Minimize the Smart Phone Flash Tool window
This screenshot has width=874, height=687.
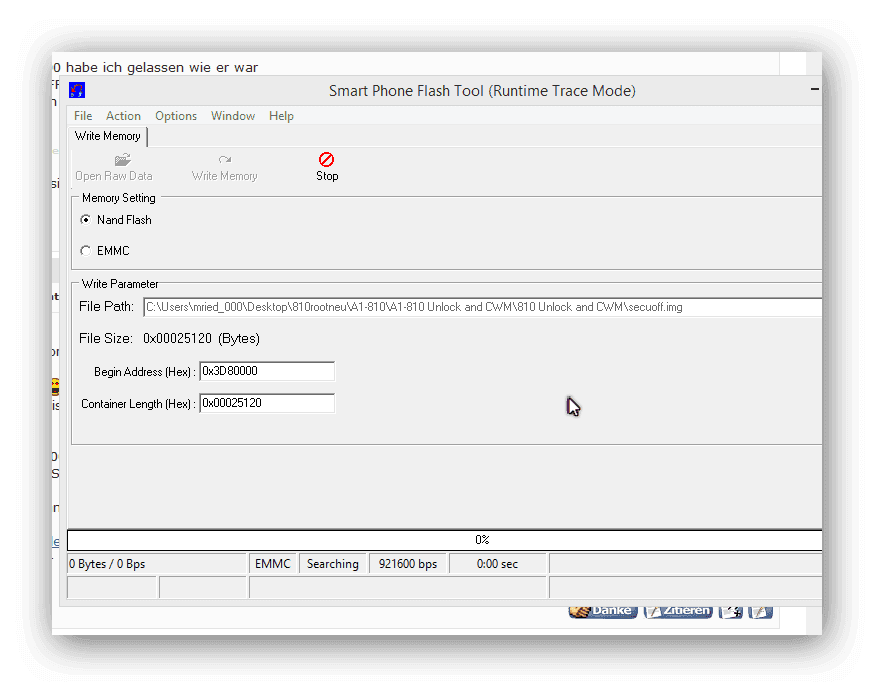pos(815,89)
